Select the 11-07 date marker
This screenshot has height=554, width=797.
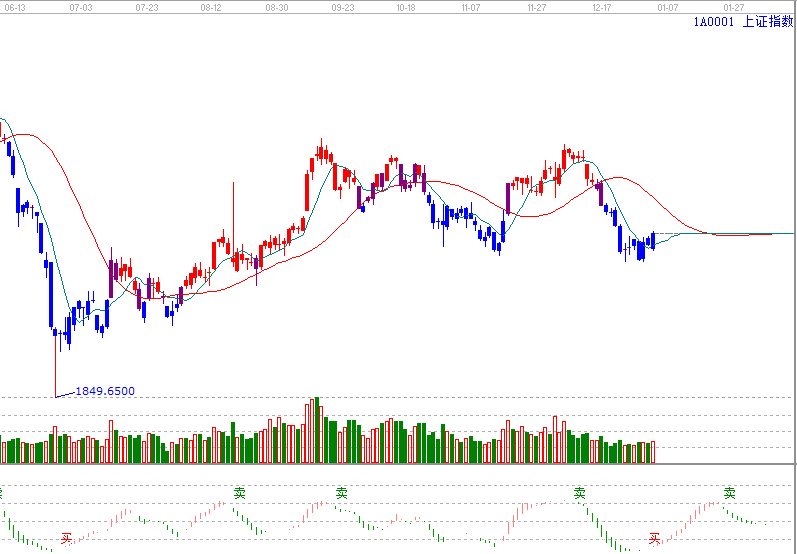click(471, 6)
